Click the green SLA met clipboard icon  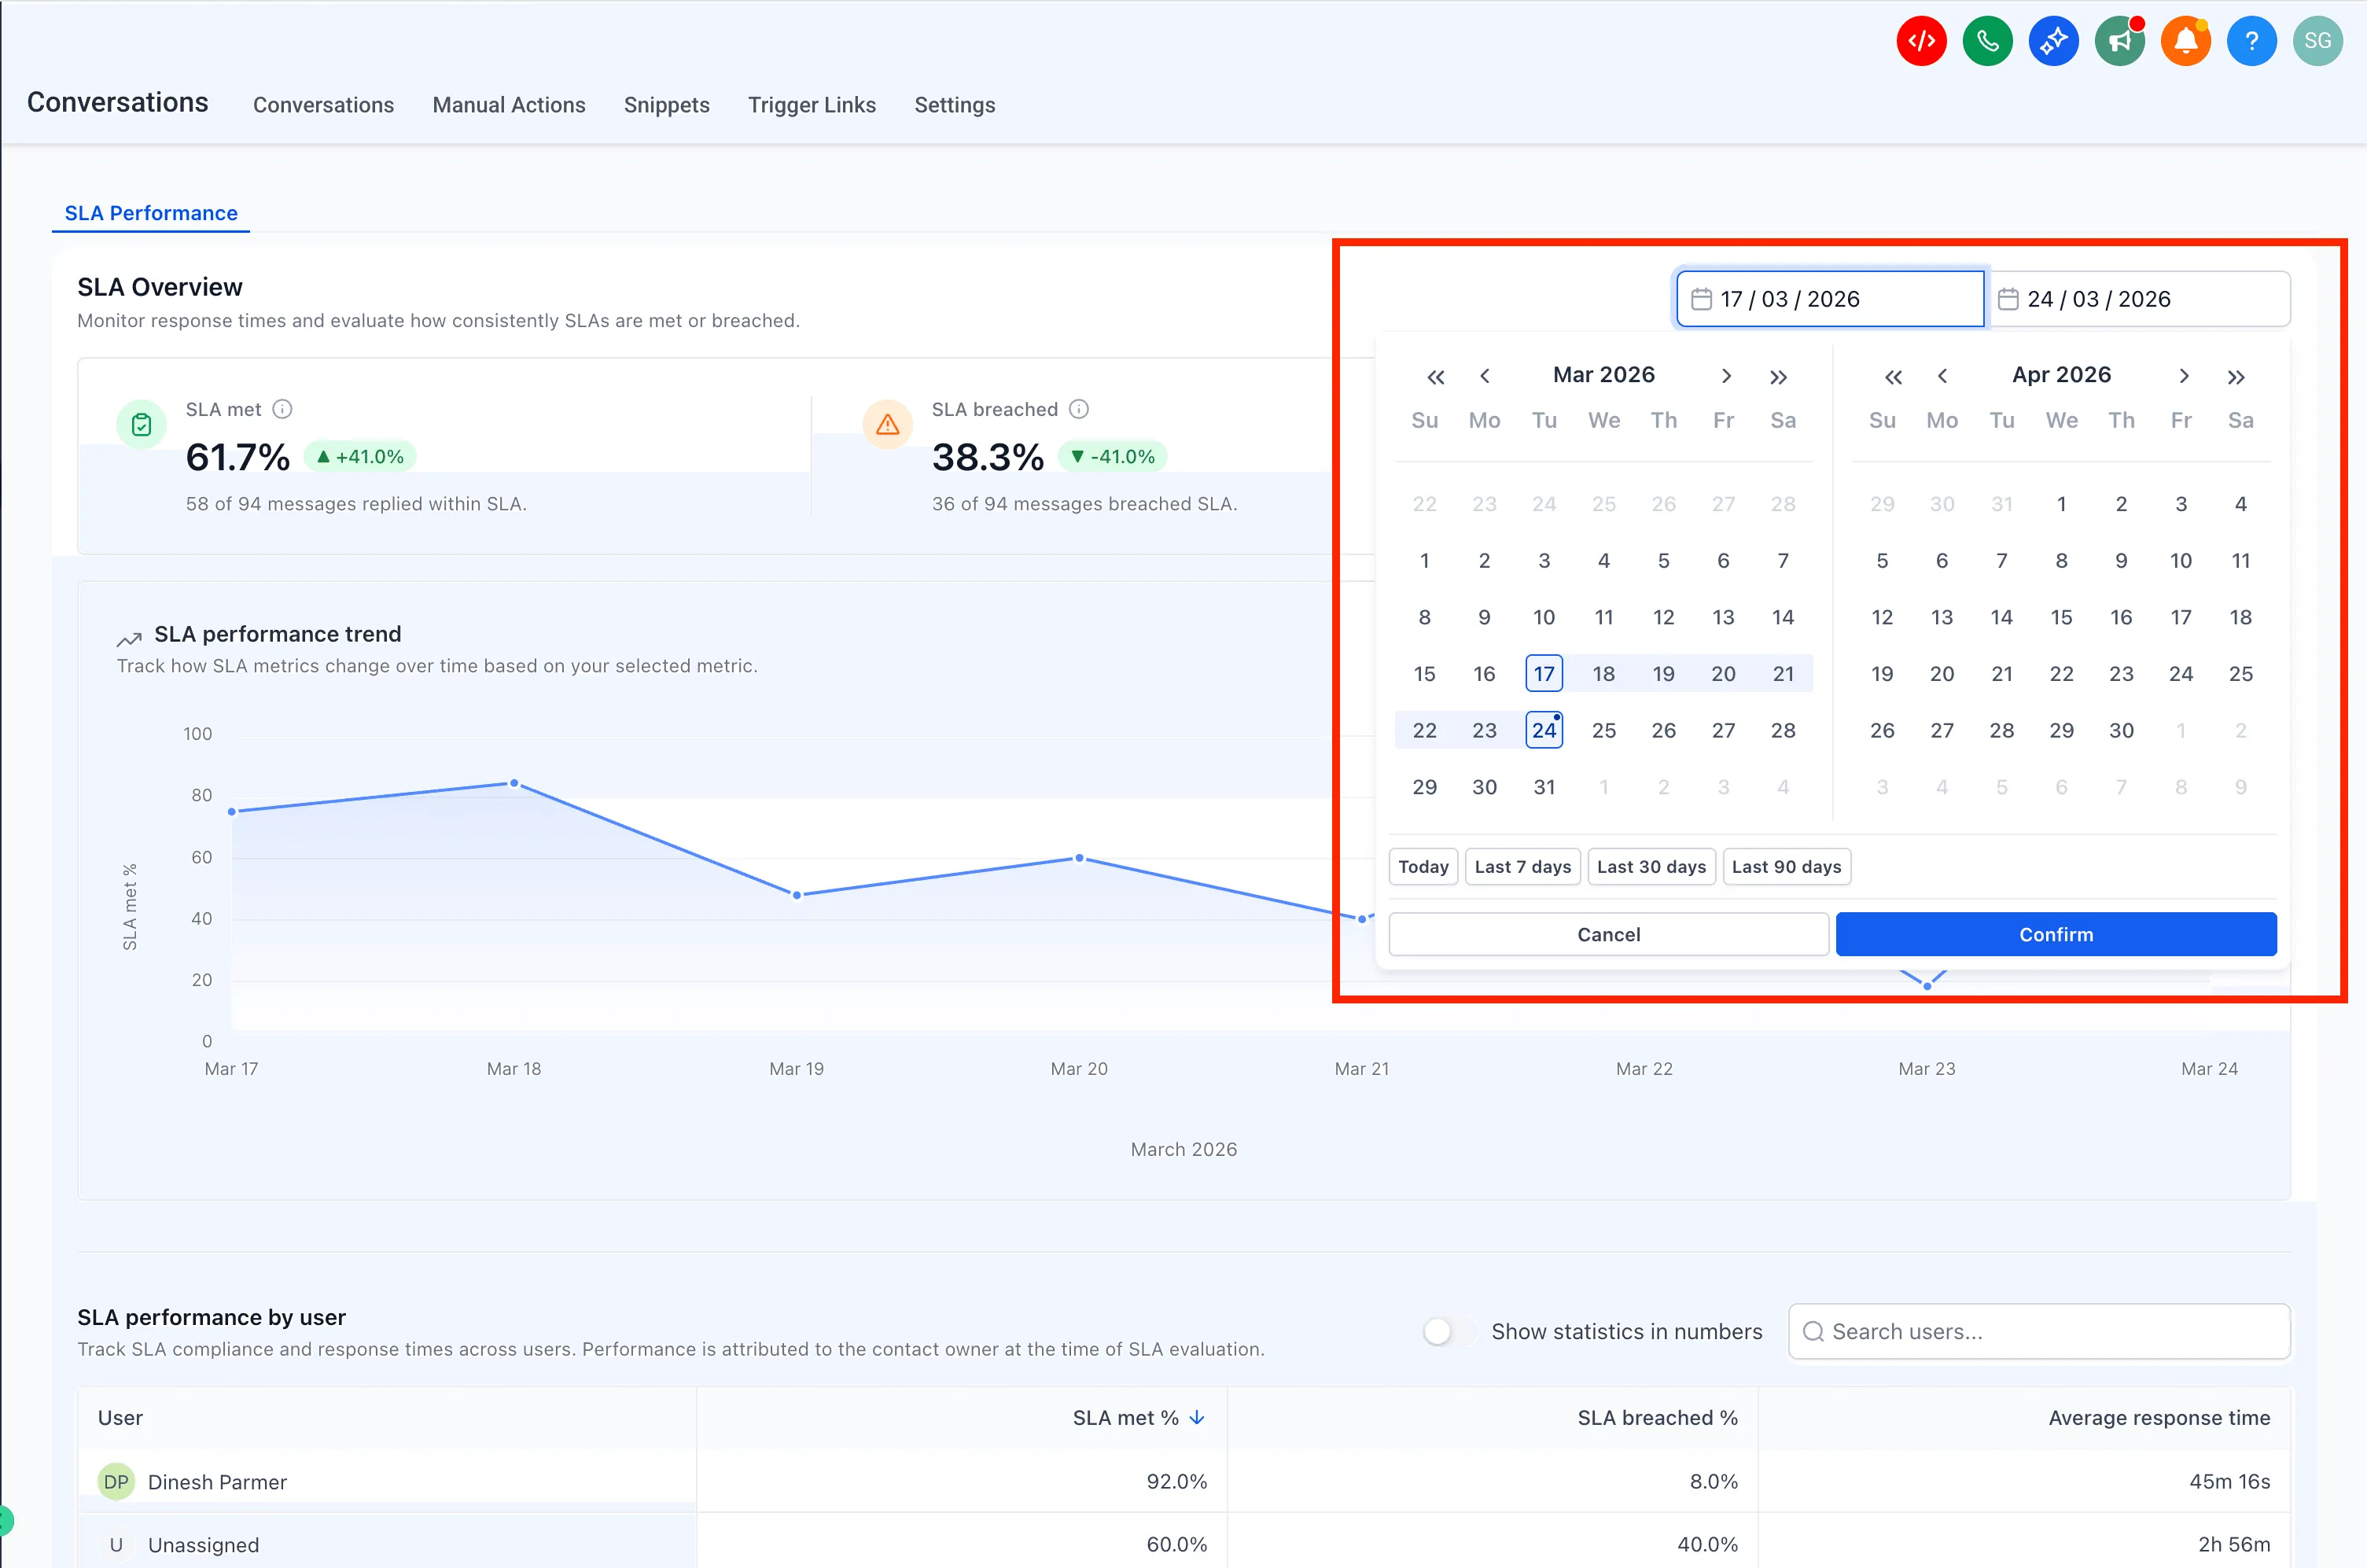point(142,425)
